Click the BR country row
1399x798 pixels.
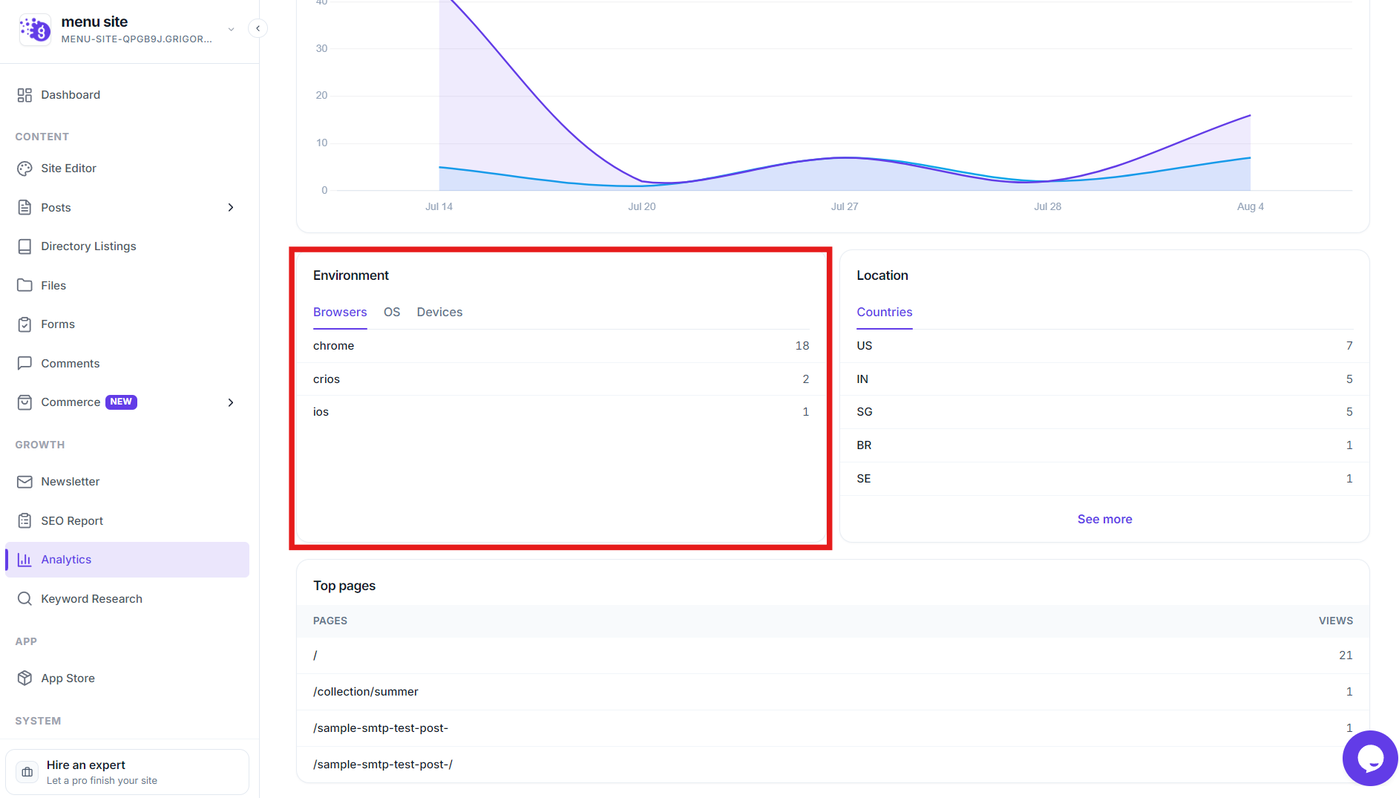(x=1104, y=445)
